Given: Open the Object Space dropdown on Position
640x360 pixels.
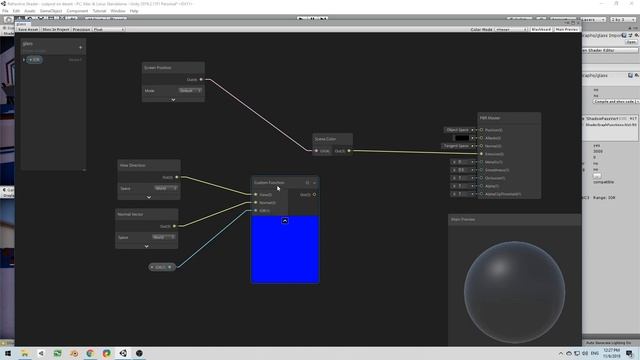Looking at the screenshot, I should coord(459,130).
